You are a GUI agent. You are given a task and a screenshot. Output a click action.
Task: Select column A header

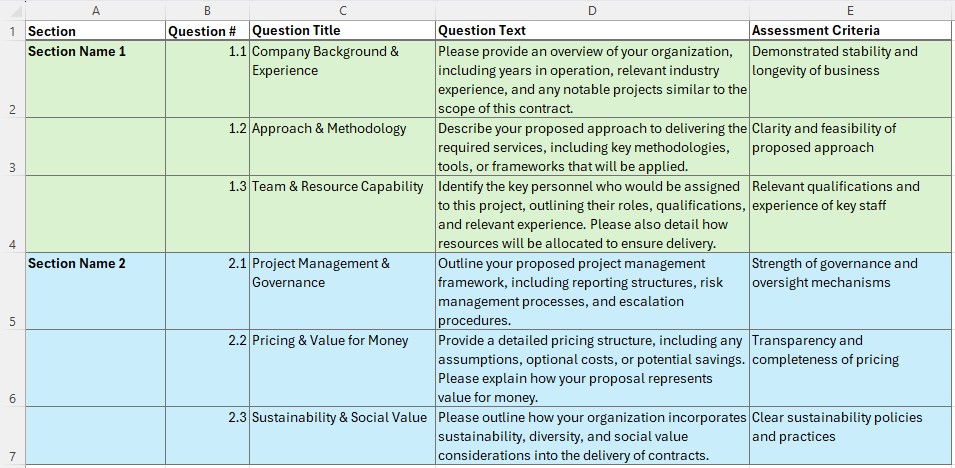click(95, 10)
